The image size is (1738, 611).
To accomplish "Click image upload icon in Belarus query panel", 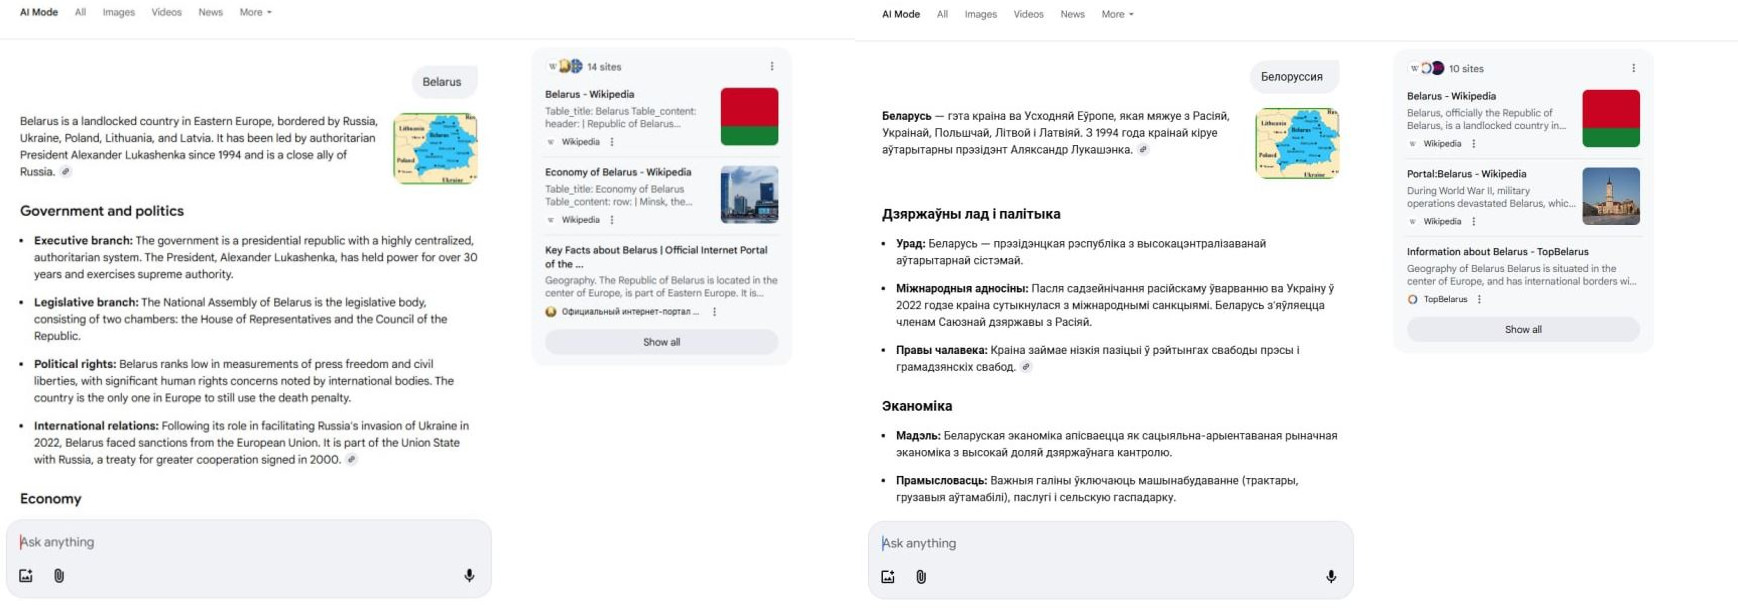I will [x=26, y=575].
